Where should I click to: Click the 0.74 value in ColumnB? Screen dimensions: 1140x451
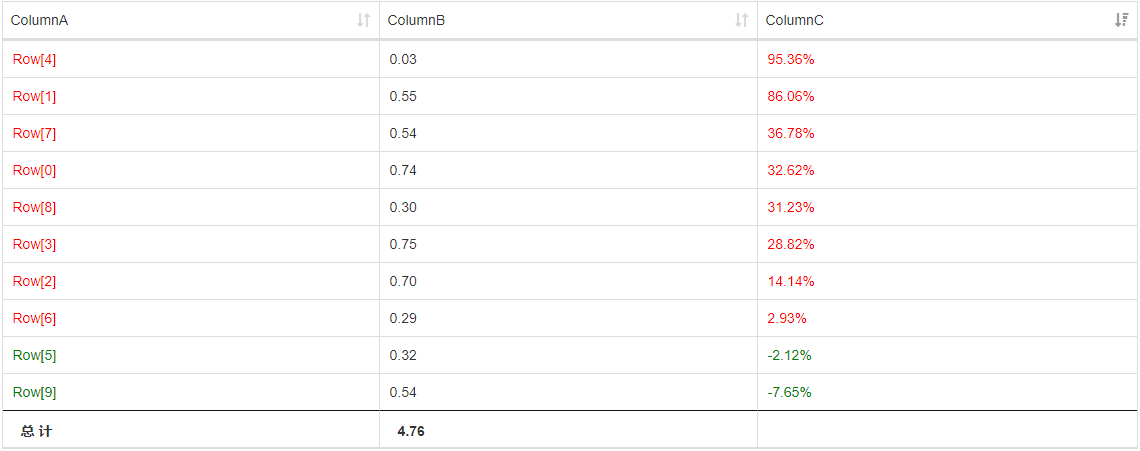coord(403,171)
